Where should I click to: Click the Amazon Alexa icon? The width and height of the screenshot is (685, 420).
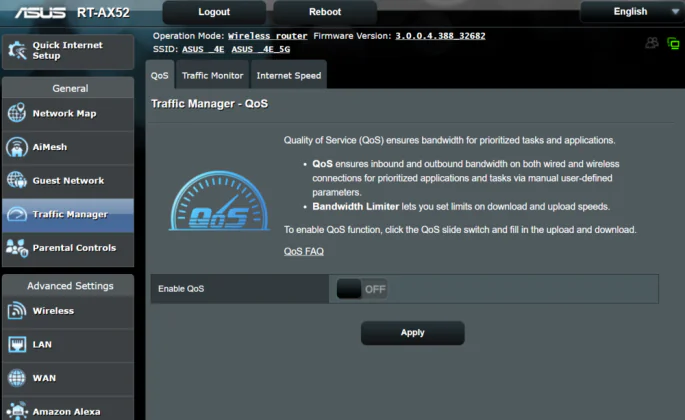click(x=17, y=411)
